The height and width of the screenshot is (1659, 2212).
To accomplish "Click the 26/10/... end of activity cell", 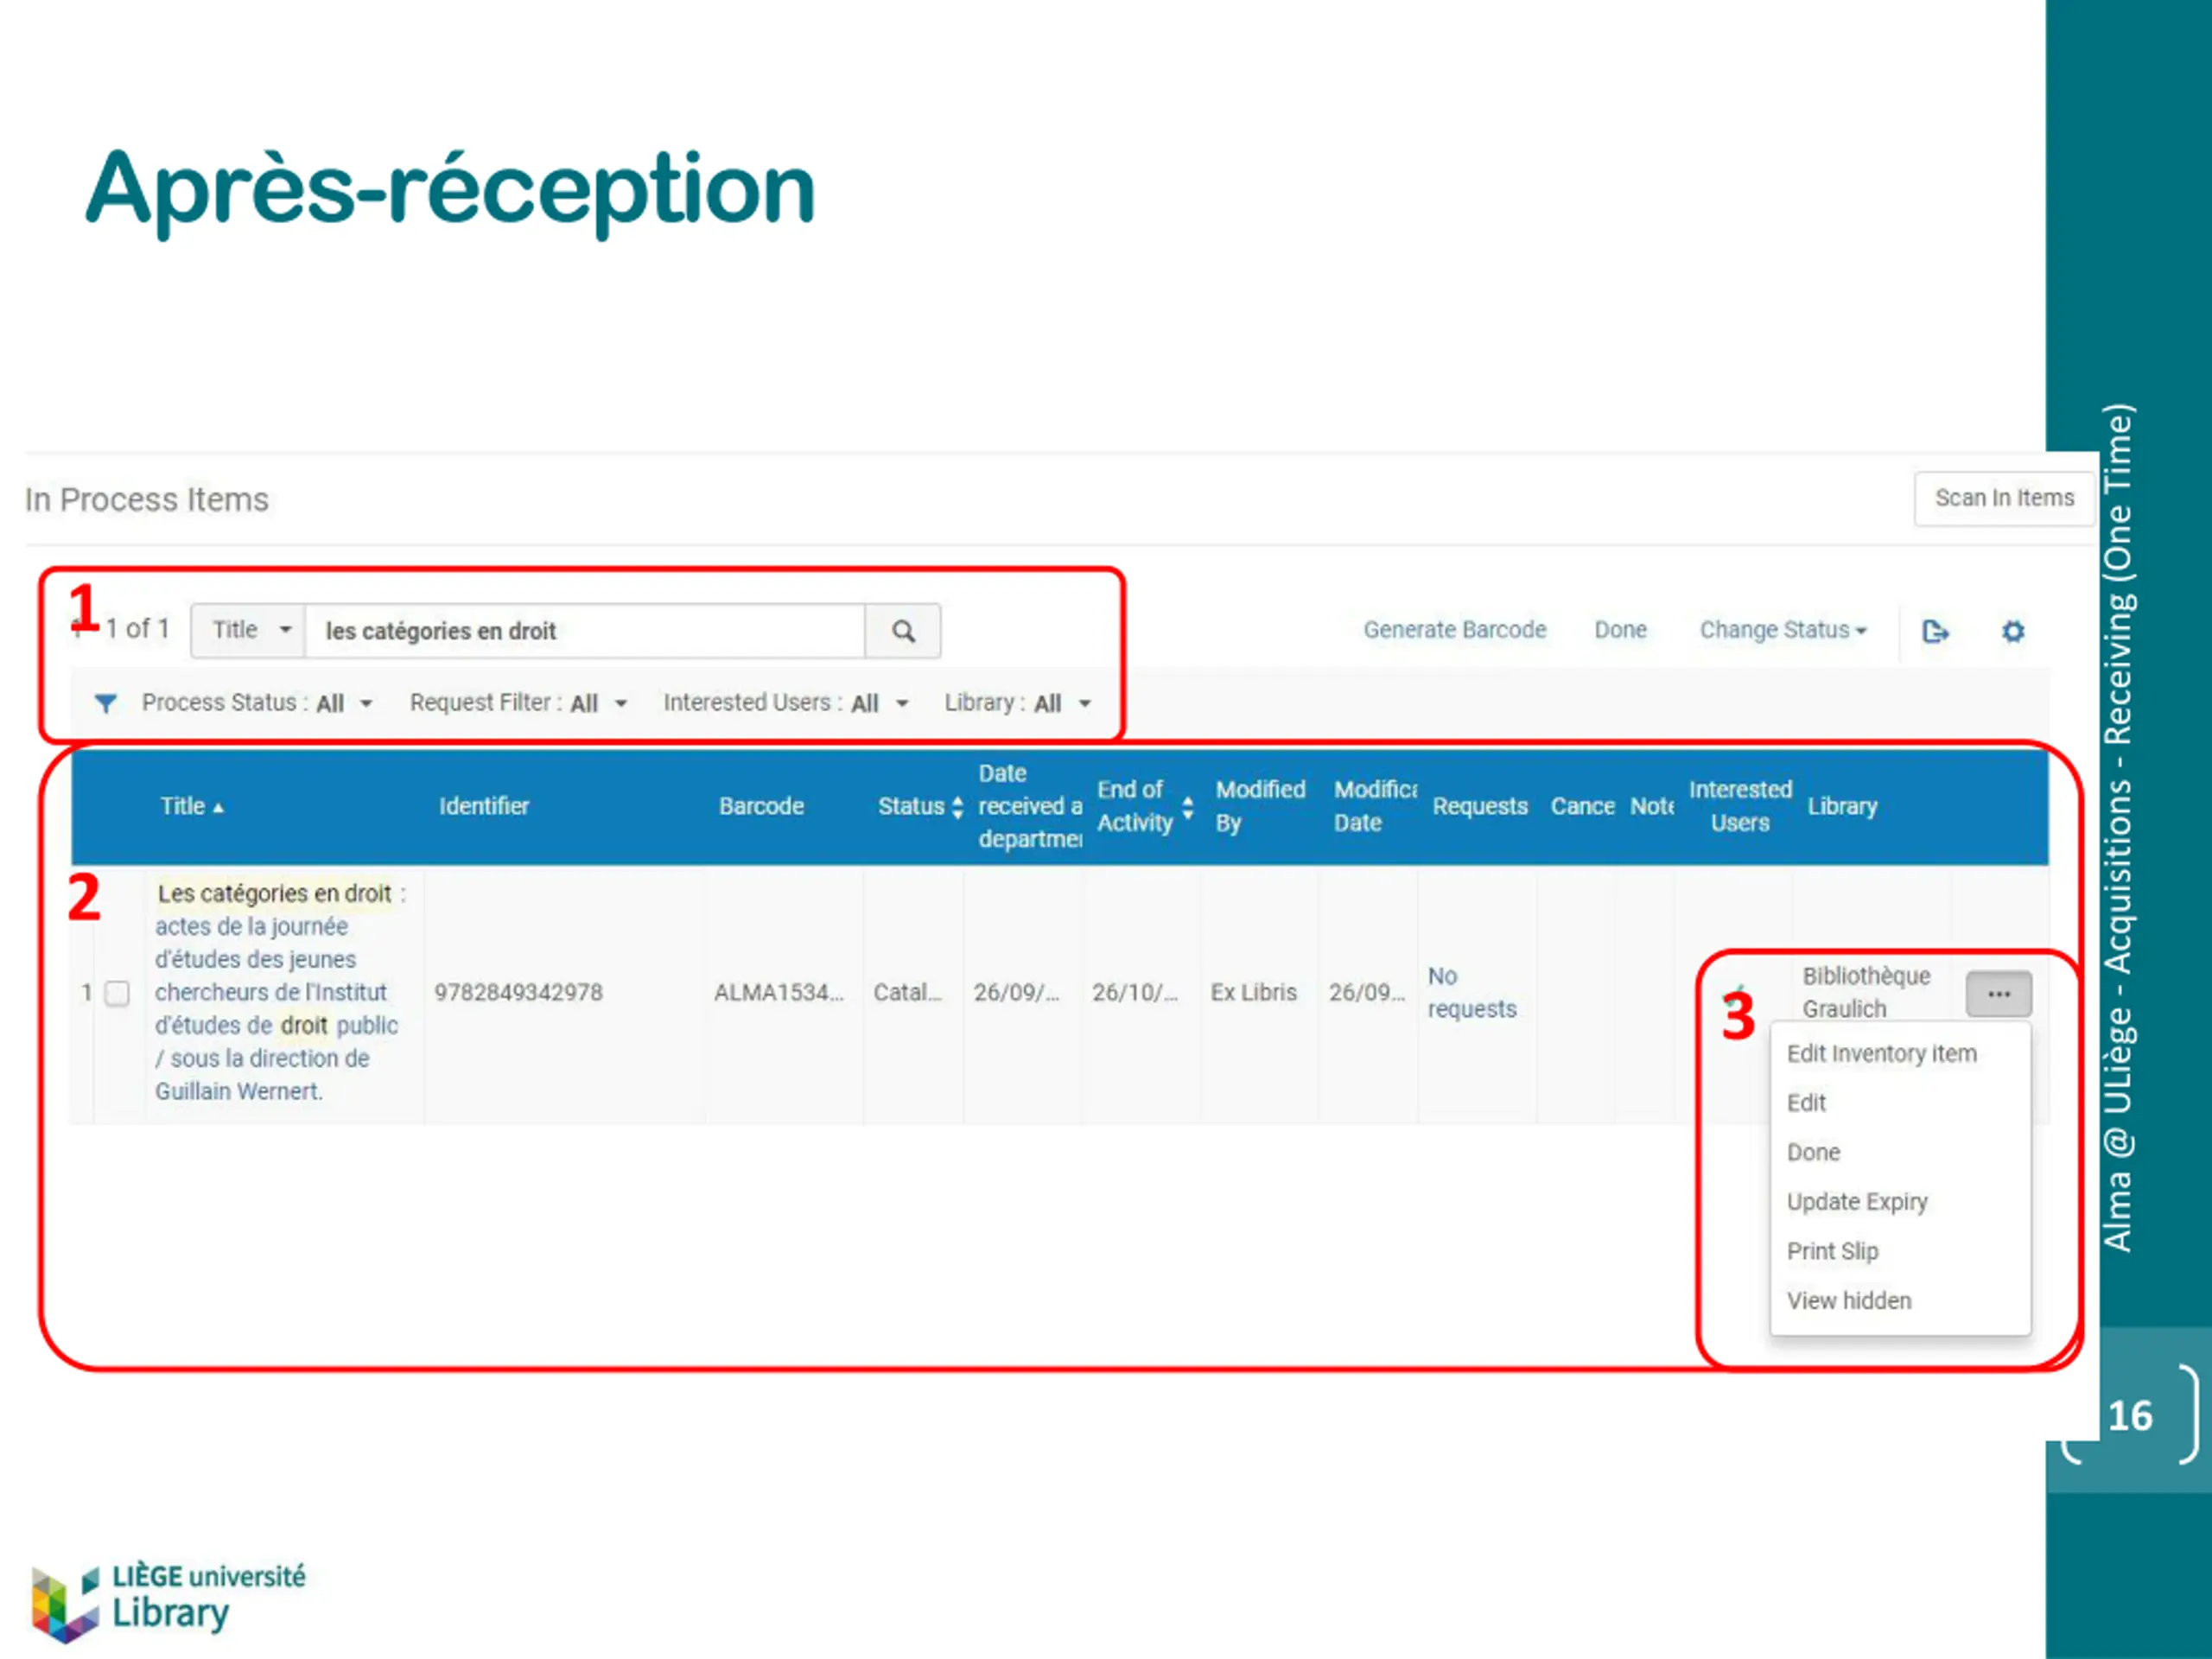I will point(1134,993).
